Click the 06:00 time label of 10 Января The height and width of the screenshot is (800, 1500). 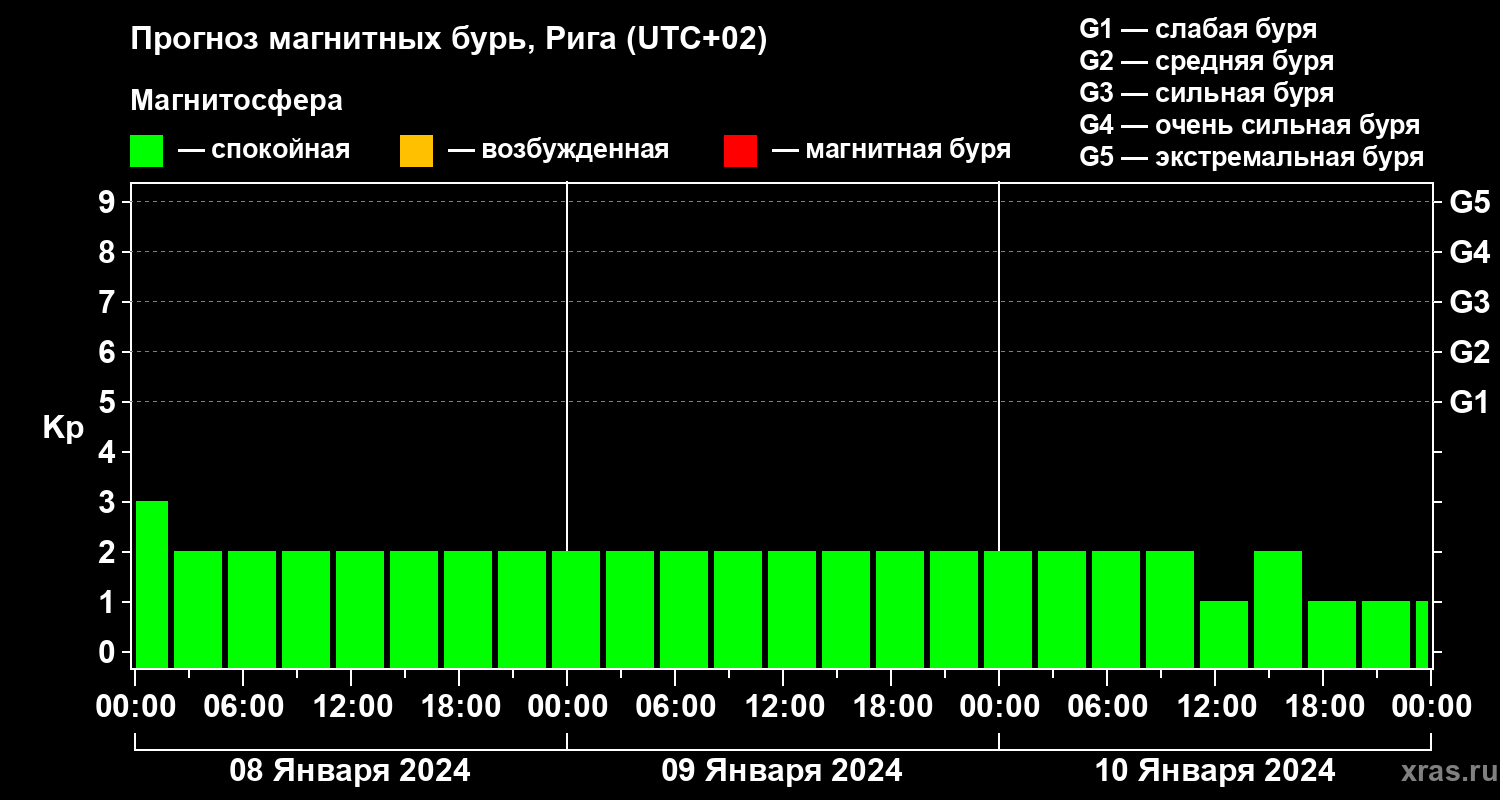click(x=1107, y=706)
